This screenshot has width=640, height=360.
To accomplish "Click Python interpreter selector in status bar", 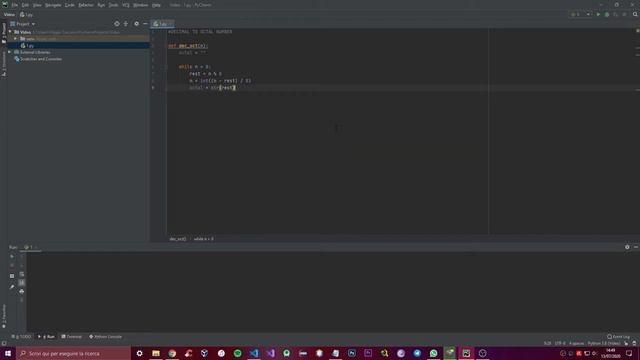I will 604,344.
